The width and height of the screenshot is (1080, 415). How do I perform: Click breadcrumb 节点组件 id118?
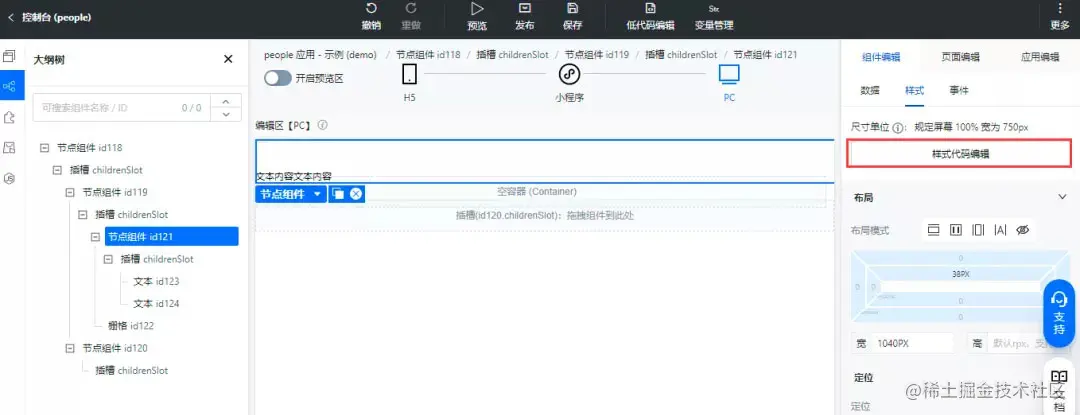(x=428, y=54)
